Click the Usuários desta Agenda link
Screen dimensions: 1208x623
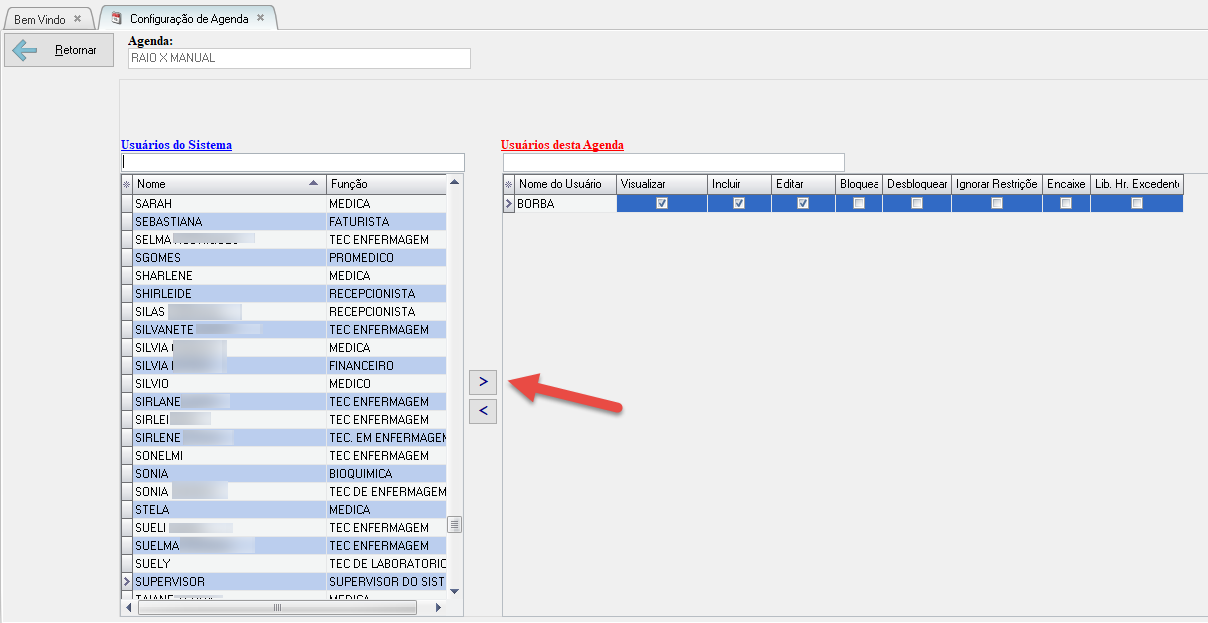coord(562,145)
